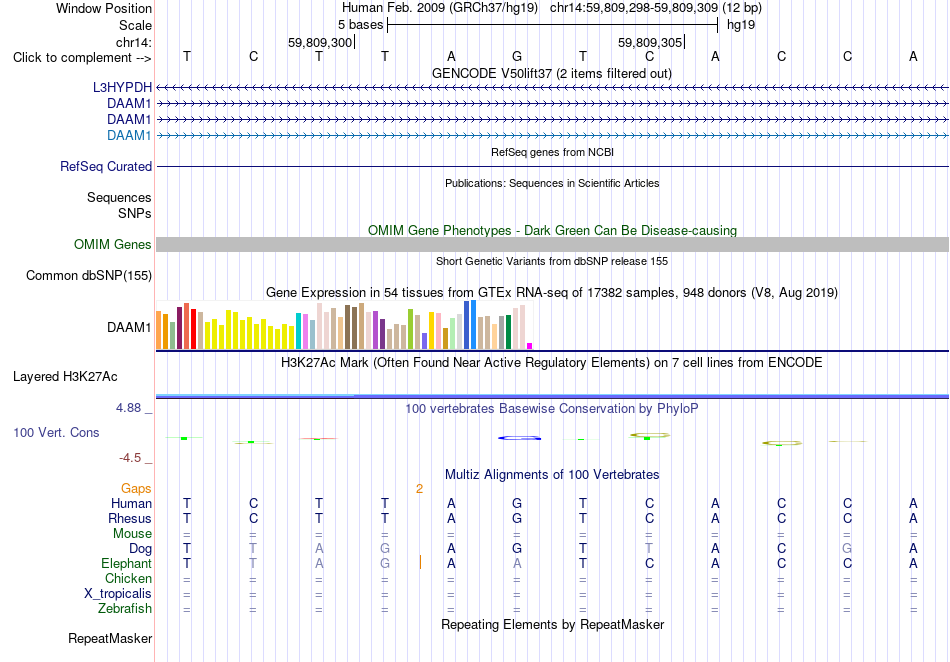Click the DAAM1 label beside the GTEx bars
This screenshot has width=950, height=662.
tap(129, 328)
